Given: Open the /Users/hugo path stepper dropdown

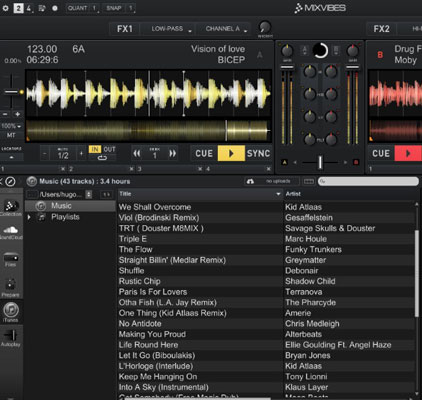Looking at the screenshot, I should [x=89, y=194].
